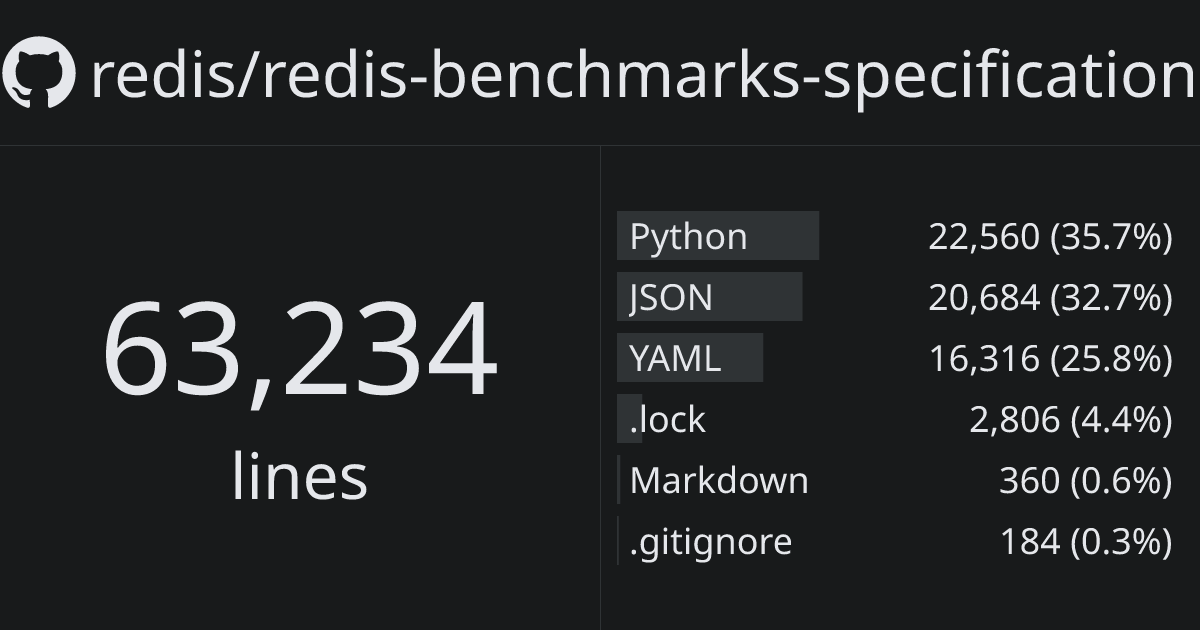Click the YAML text label
1200x630 pixels.
675,358
